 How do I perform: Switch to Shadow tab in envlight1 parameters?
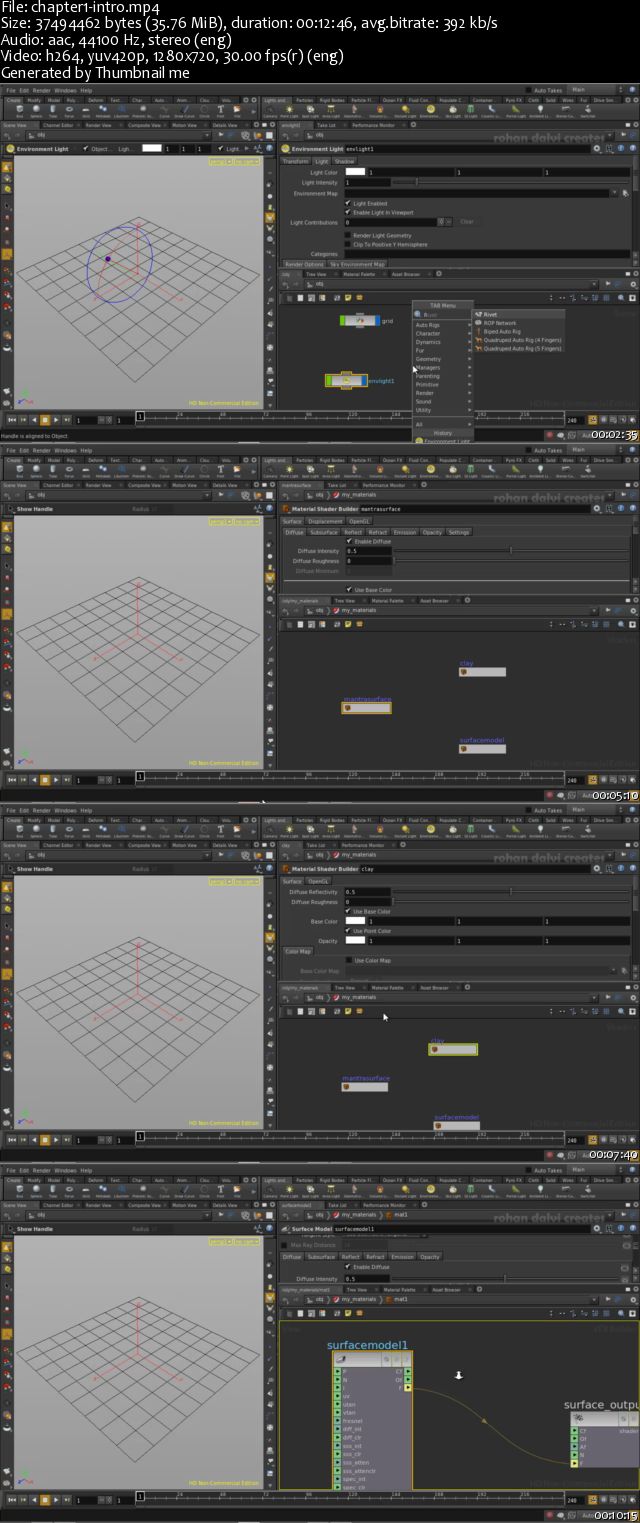[344, 161]
